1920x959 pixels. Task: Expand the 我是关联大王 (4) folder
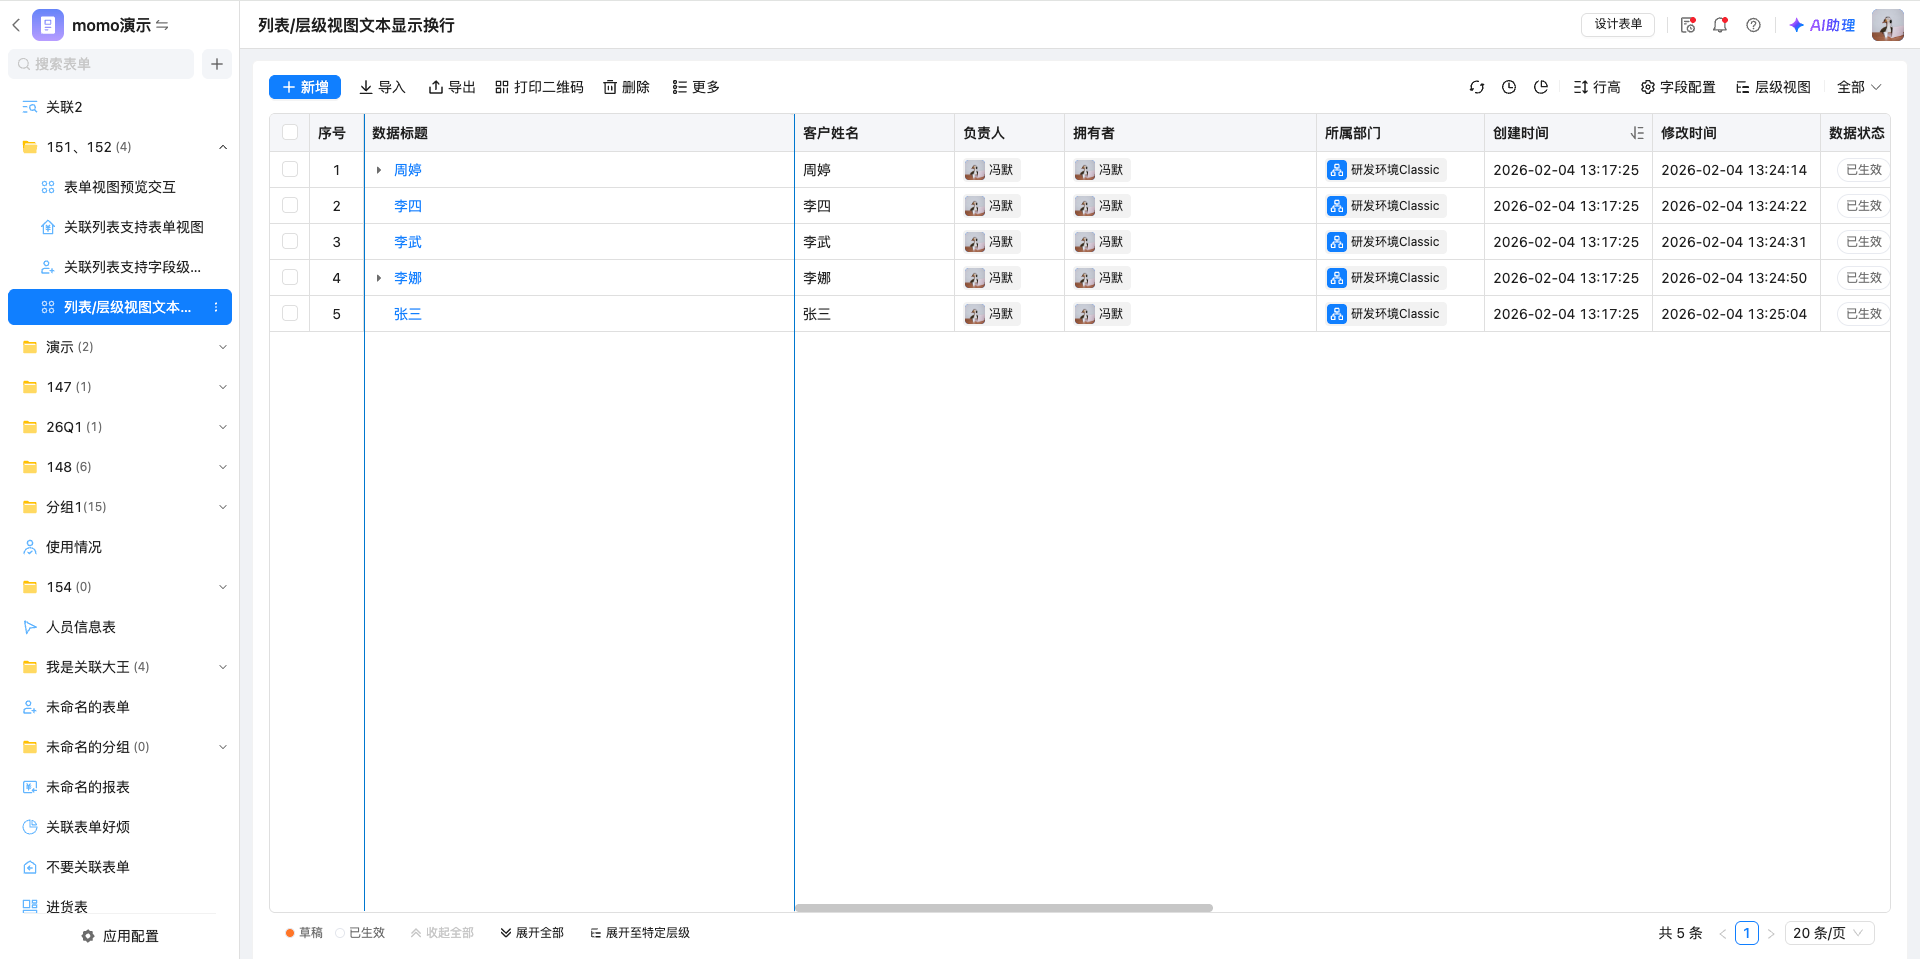pyautogui.click(x=223, y=667)
